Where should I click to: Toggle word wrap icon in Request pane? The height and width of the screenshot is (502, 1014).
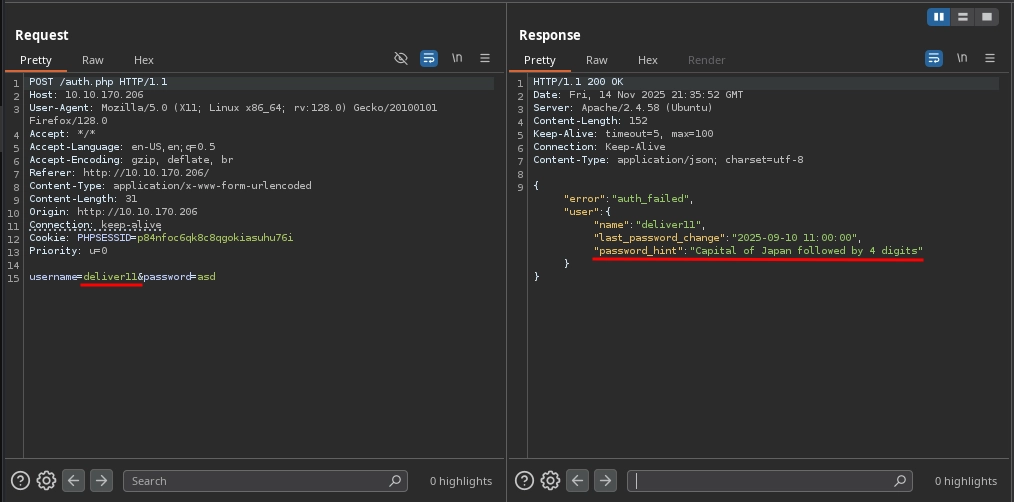(x=429, y=58)
